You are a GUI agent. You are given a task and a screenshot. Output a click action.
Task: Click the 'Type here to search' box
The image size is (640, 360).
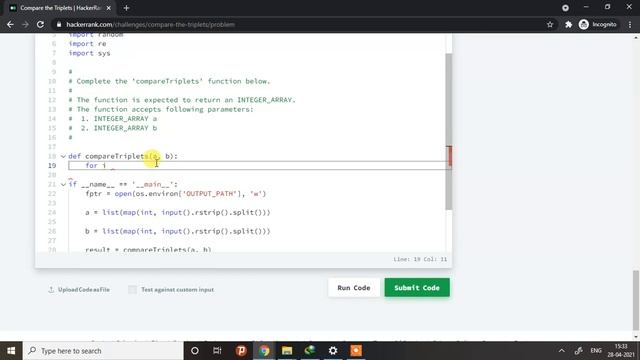pos(103,351)
